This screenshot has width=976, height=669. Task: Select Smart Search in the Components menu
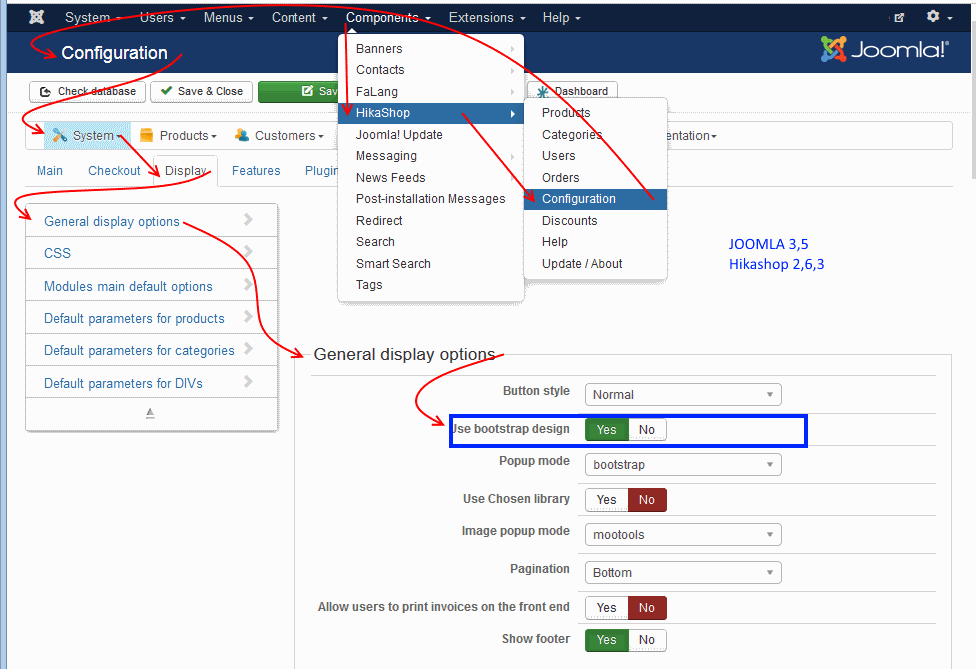431,263
